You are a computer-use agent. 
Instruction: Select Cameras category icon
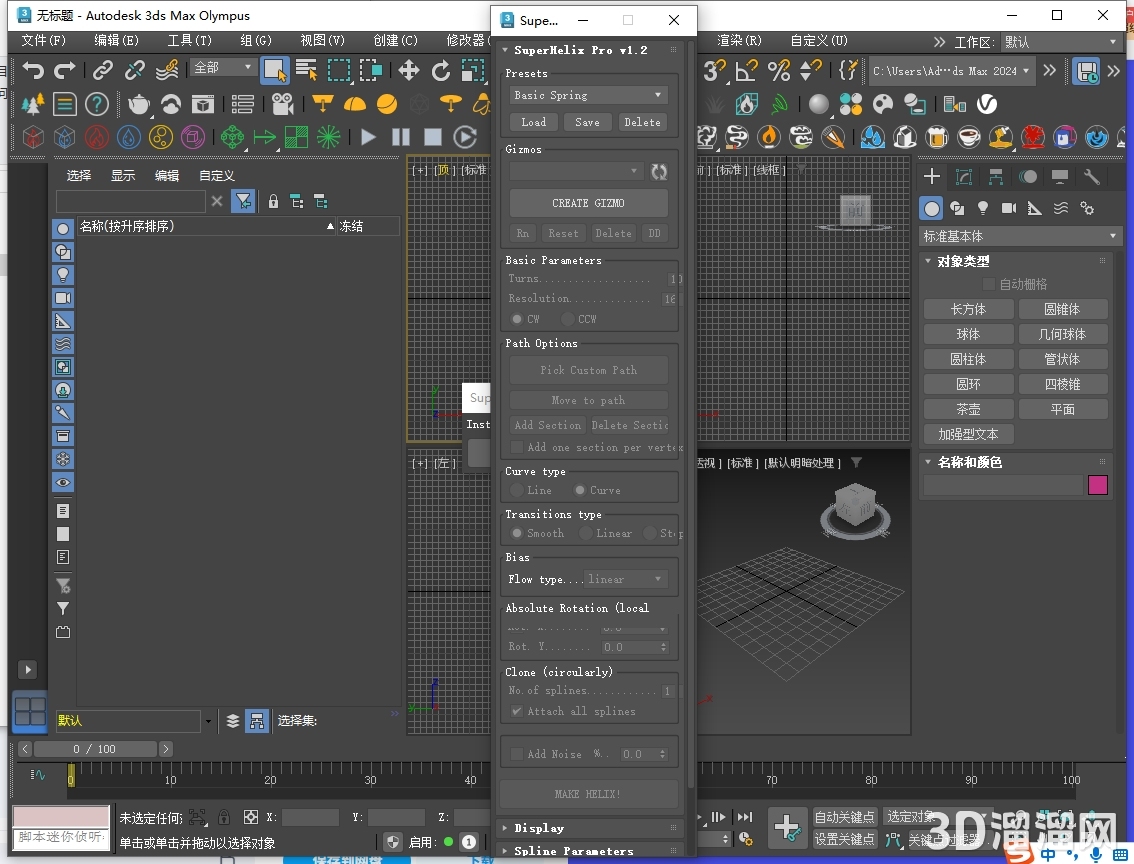(1009, 208)
